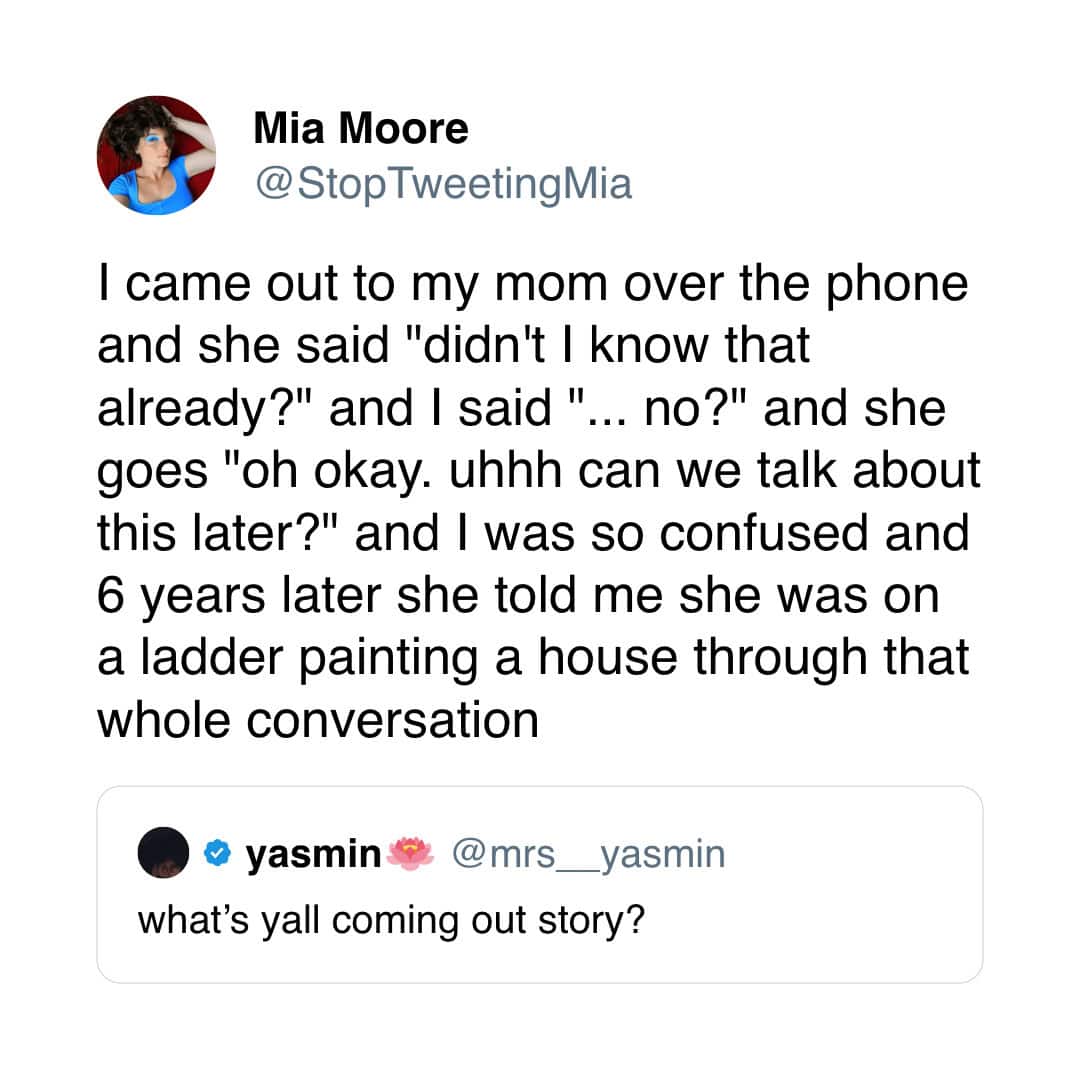The width and height of the screenshot is (1080, 1080).
Task: Click the word "ladder" in the tweet
Action: point(211,656)
